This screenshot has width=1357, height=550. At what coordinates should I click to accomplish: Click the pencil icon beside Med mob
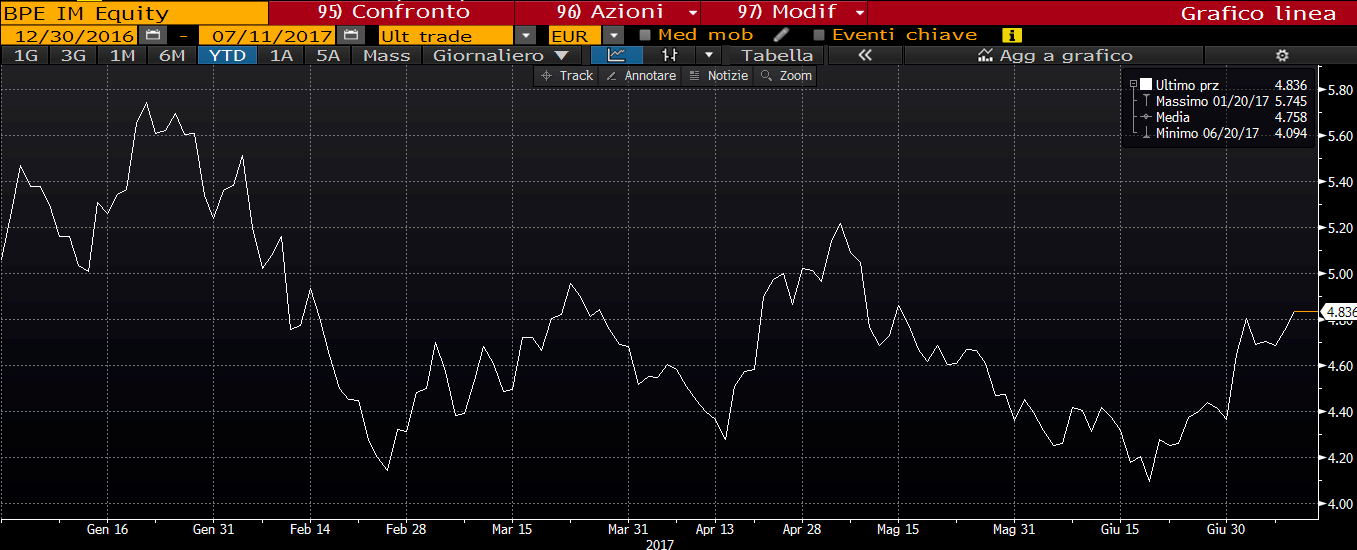[781, 35]
